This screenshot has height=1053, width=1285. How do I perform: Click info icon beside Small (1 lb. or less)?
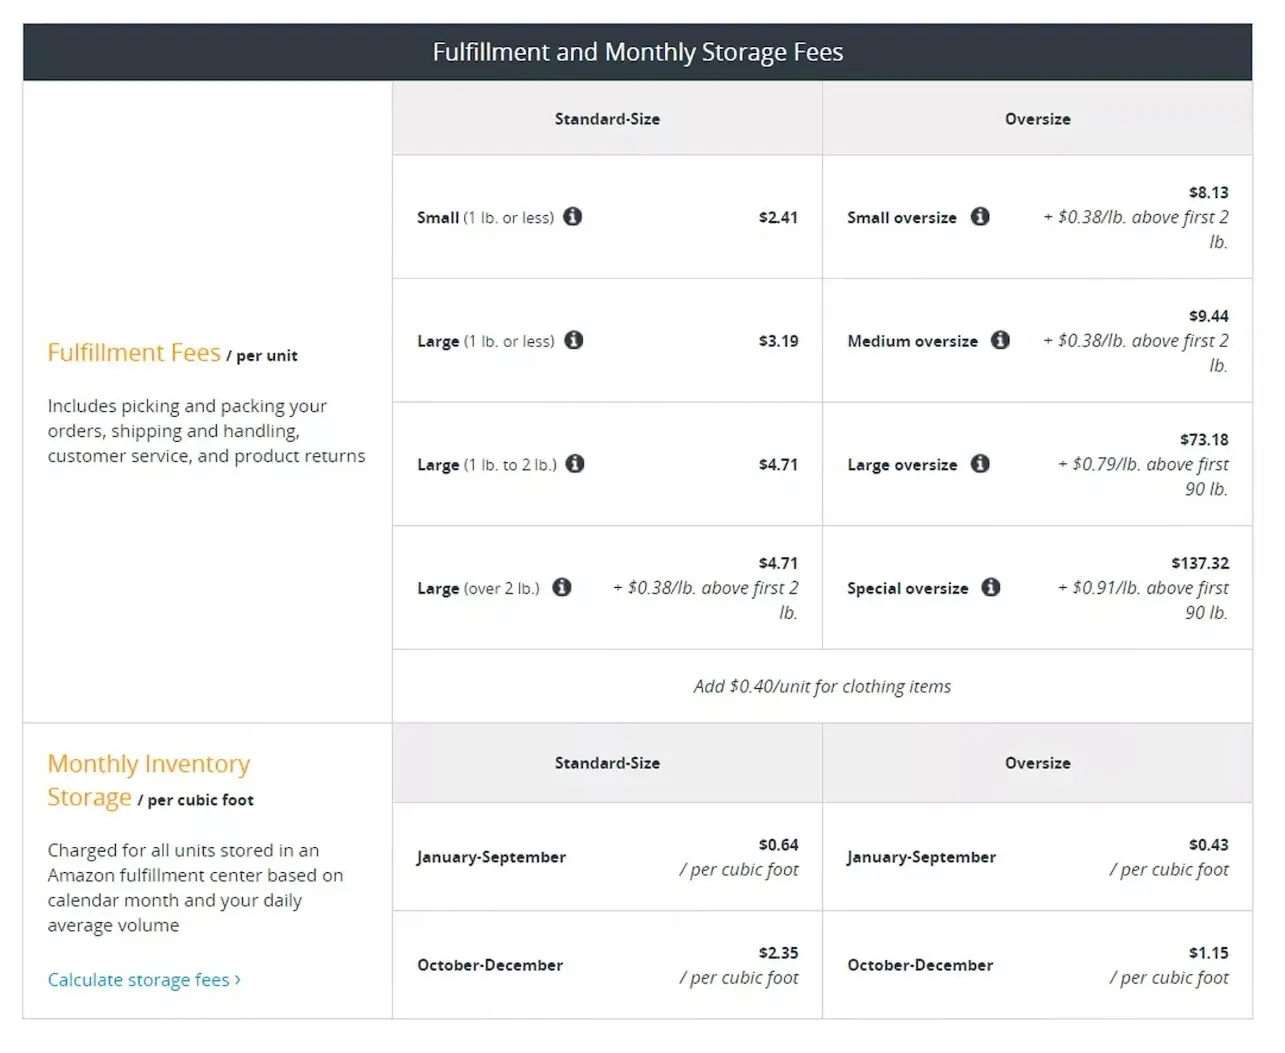572,216
